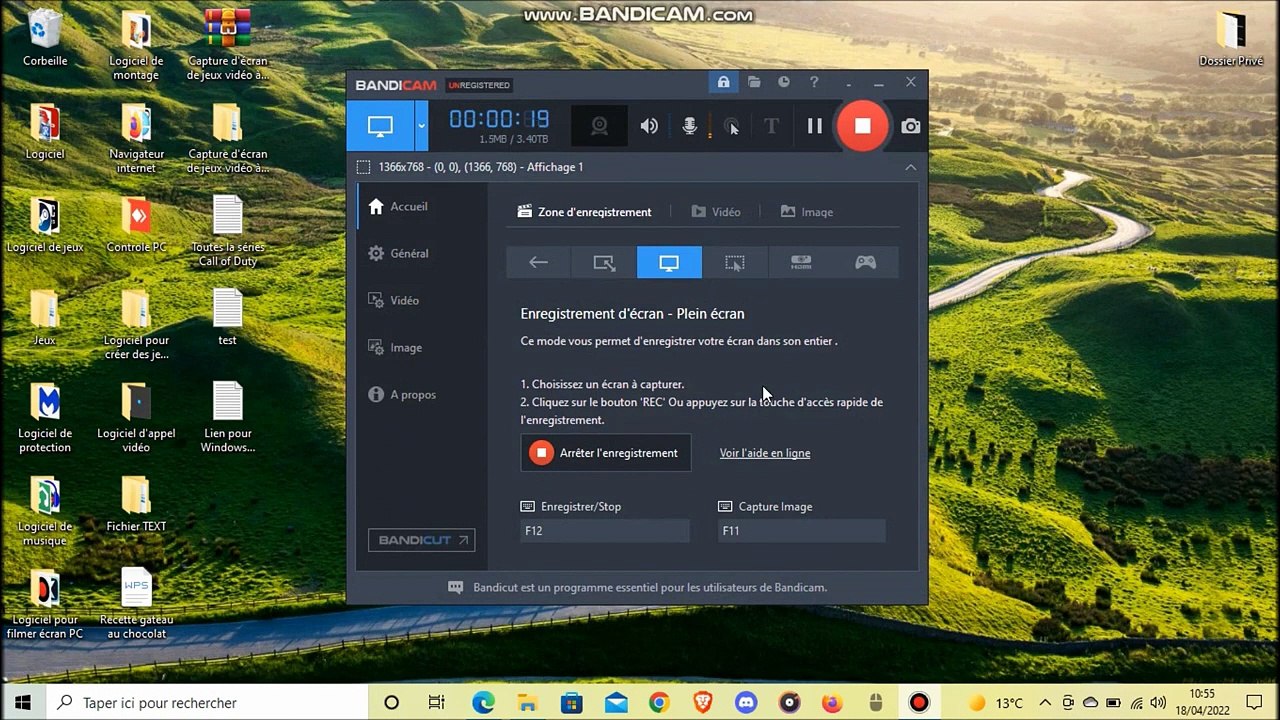Open the recording mode dropdown arrow
The width and height of the screenshot is (1280, 720).
pos(421,126)
